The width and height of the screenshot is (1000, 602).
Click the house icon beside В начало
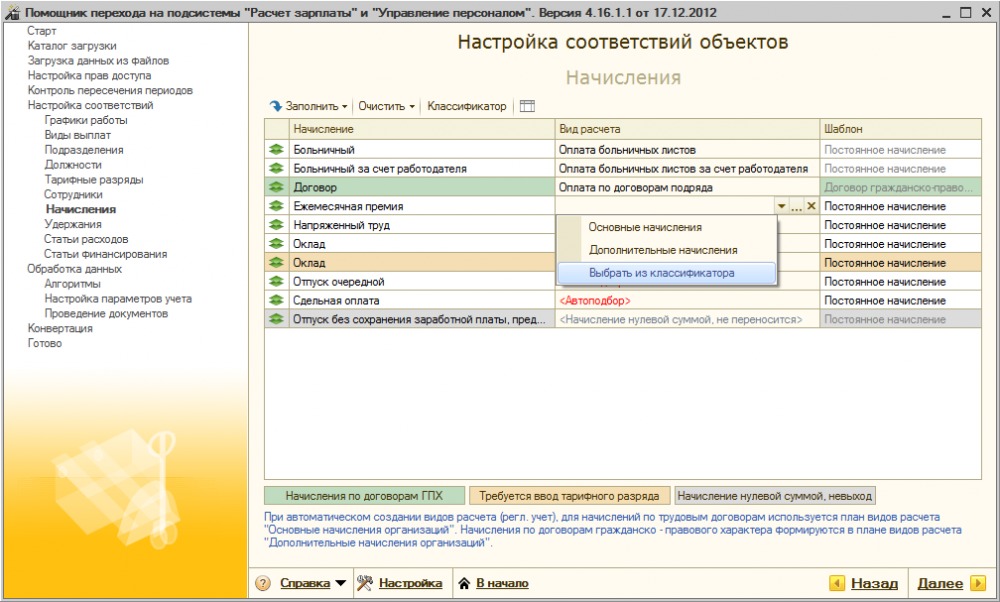point(464,583)
